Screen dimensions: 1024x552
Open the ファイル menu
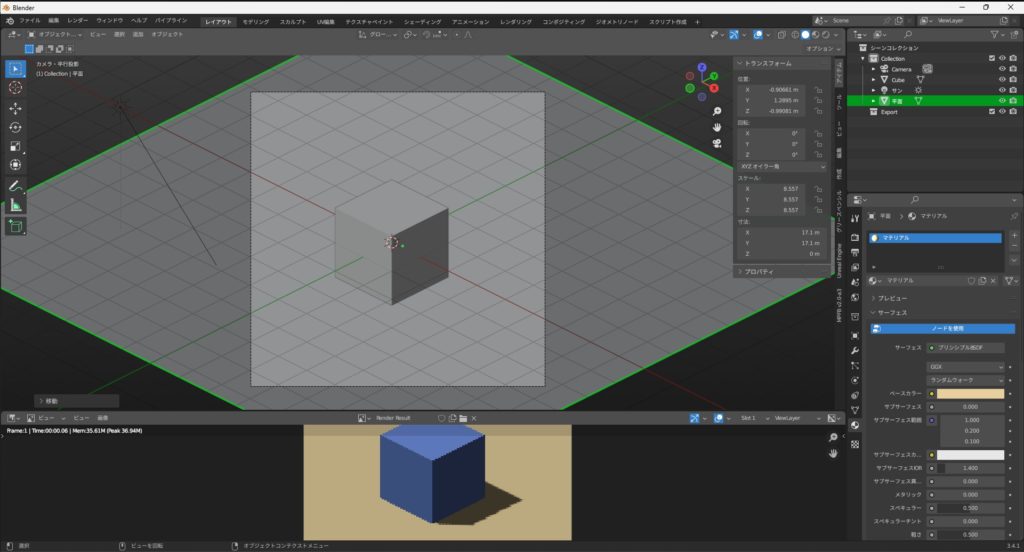pyautogui.click(x=30, y=20)
